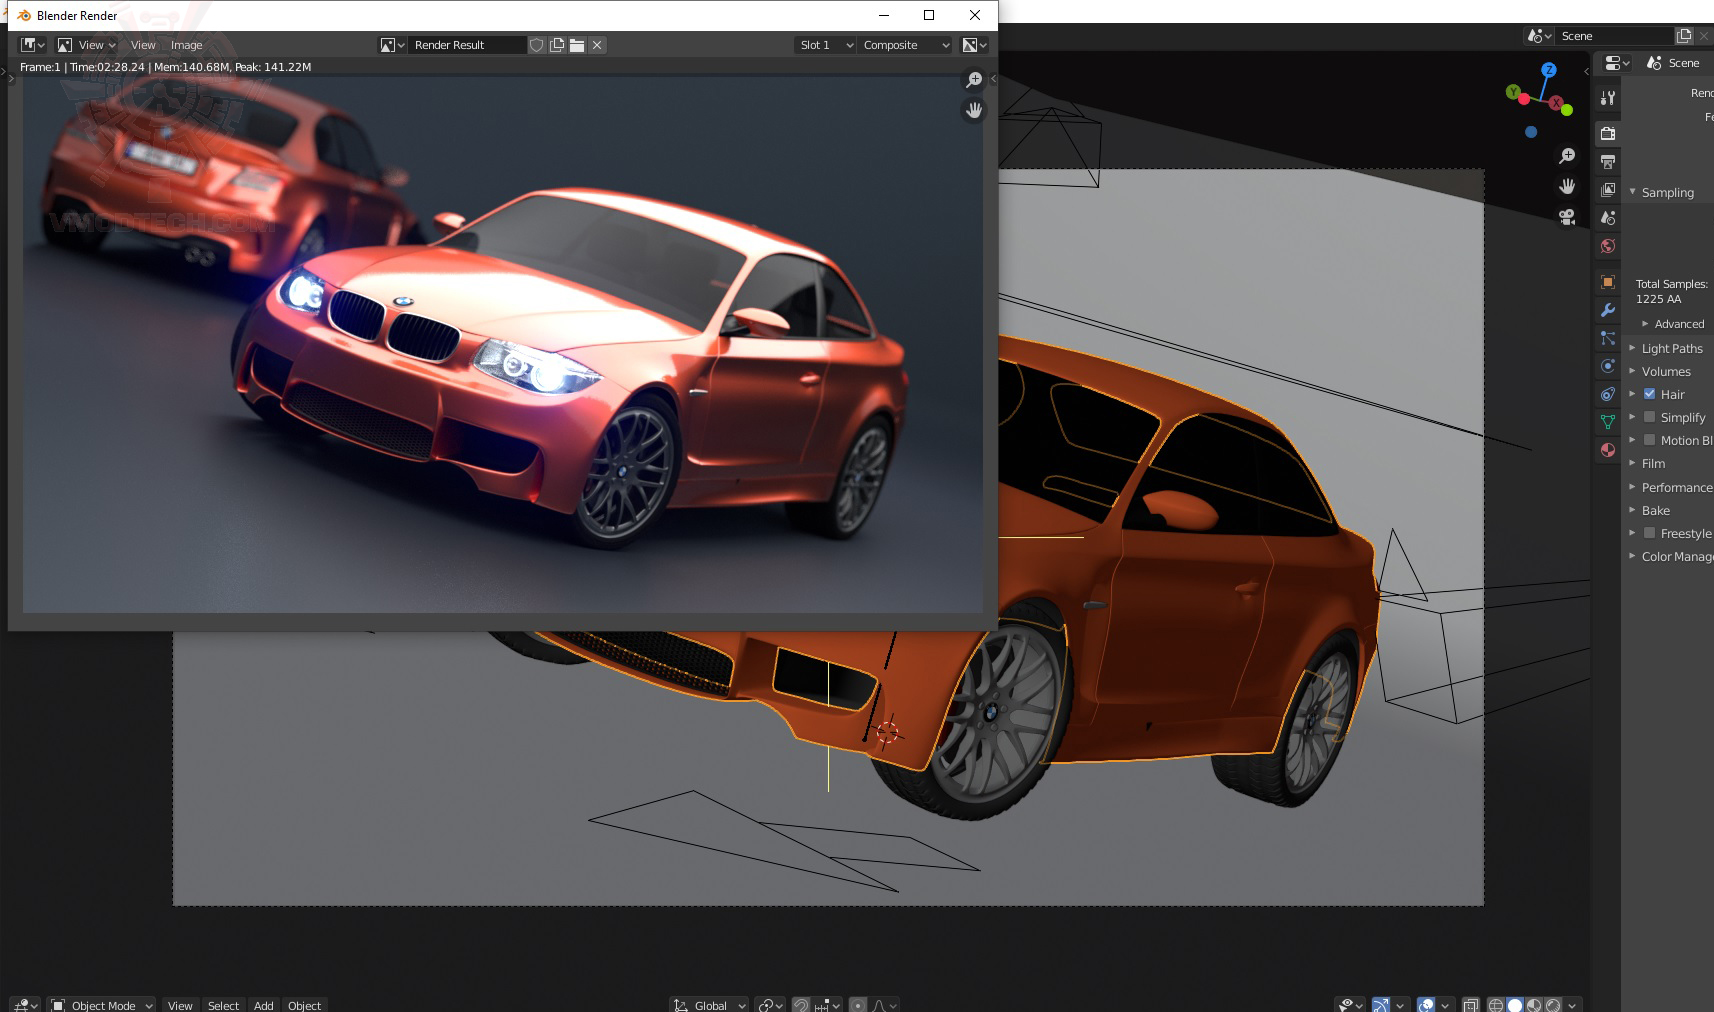The width and height of the screenshot is (1714, 1012).
Task: Open the properties editor type dropdown
Action: [1616, 63]
